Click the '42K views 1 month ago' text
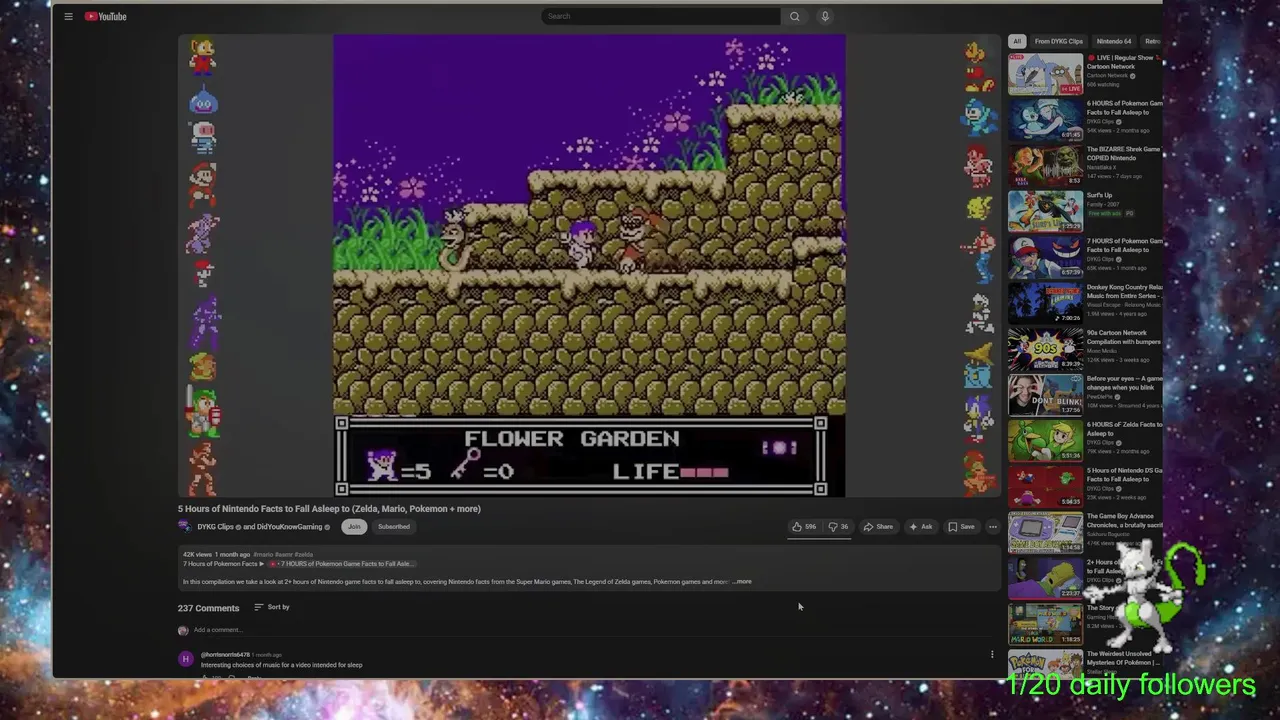Image resolution: width=1280 pixels, height=720 pixels. pyautogui.click(x=216, y=554)
